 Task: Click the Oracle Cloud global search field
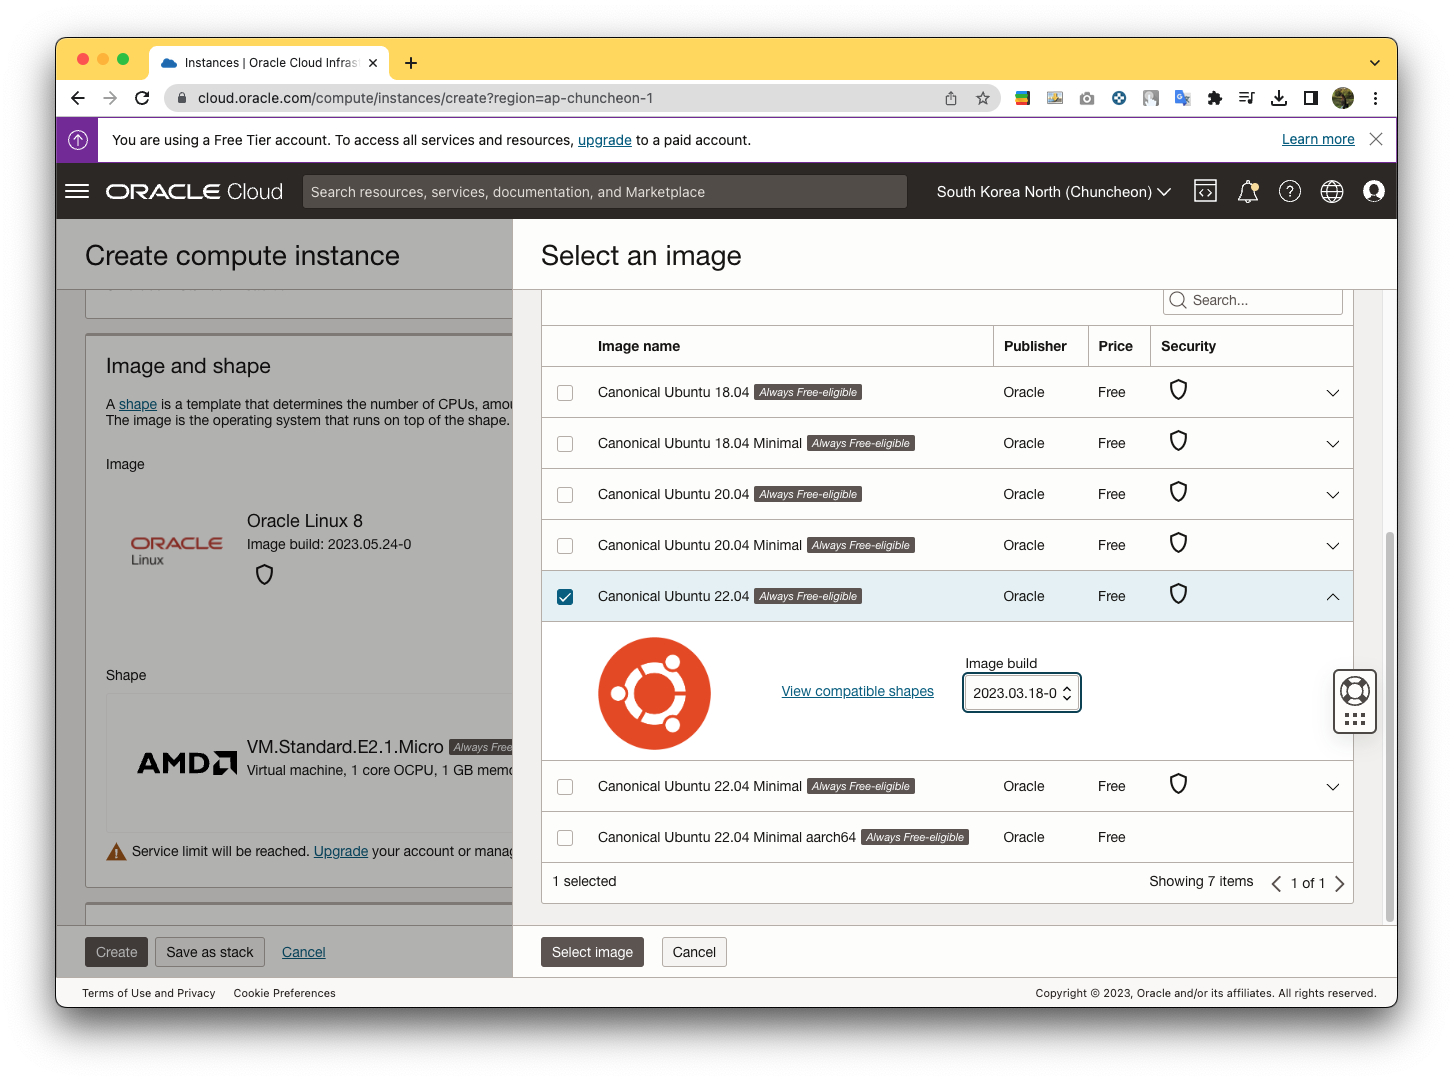(605, 192)
